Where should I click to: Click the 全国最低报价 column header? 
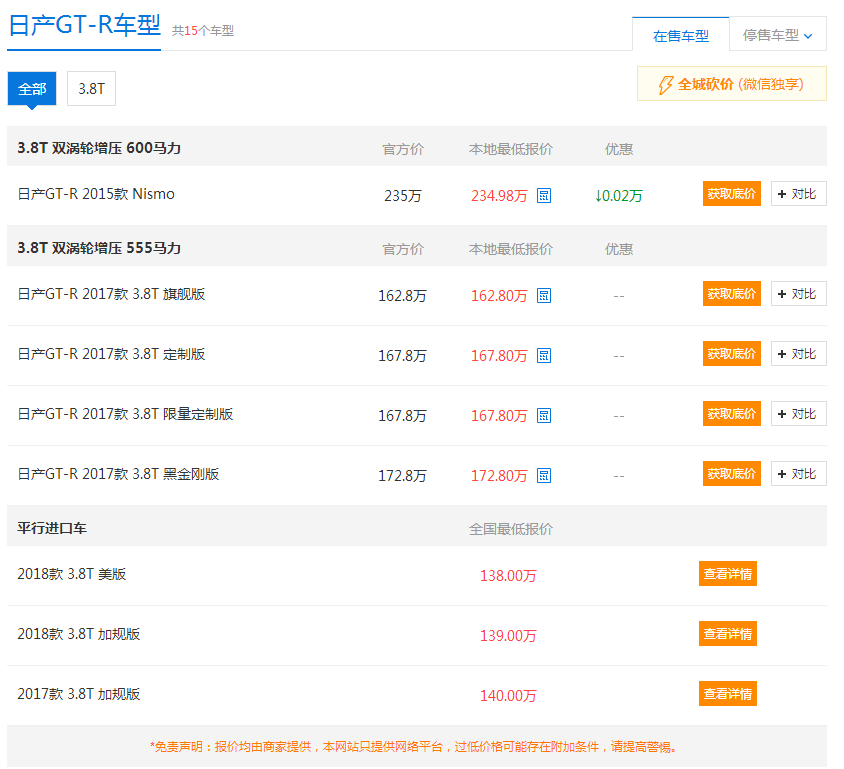point(511,529)
